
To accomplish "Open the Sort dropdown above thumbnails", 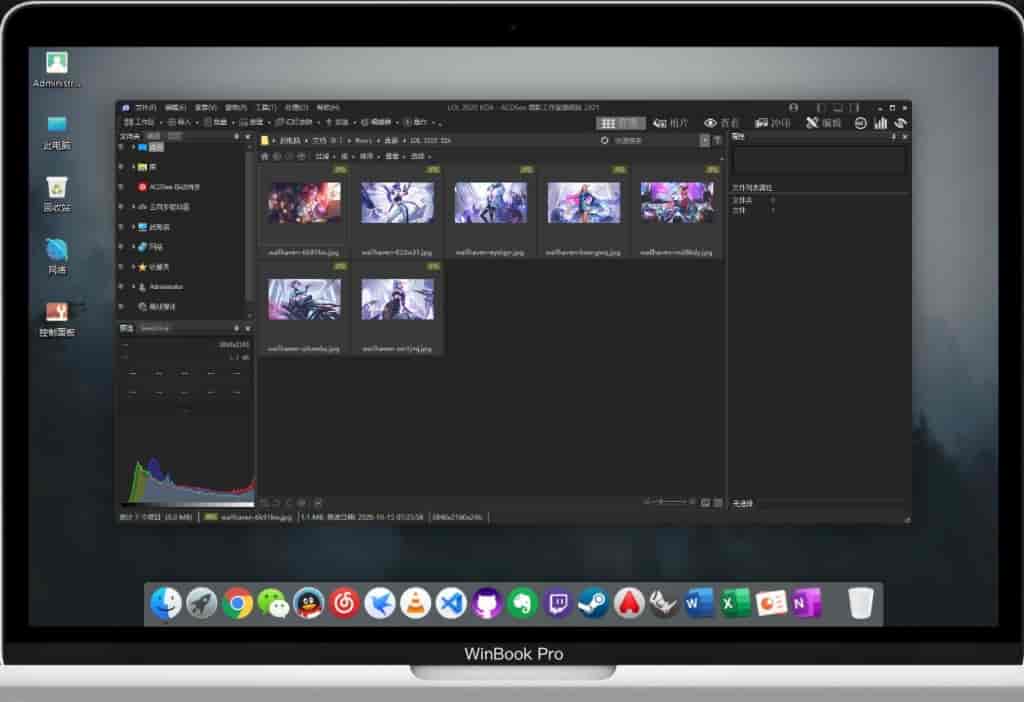I will coord(369,157).
